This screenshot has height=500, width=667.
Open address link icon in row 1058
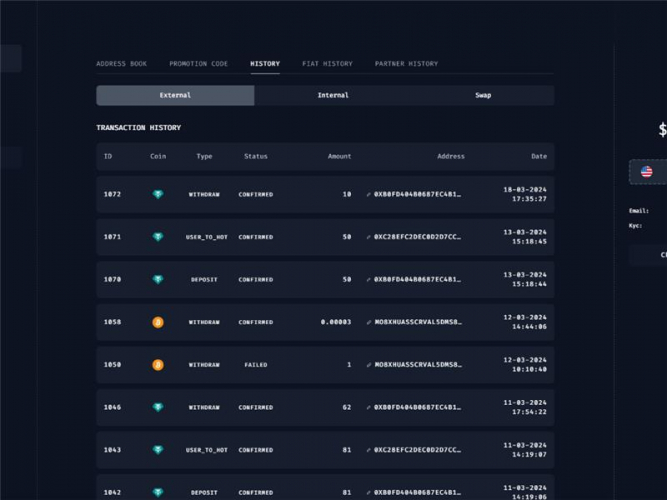pos(368,322)
